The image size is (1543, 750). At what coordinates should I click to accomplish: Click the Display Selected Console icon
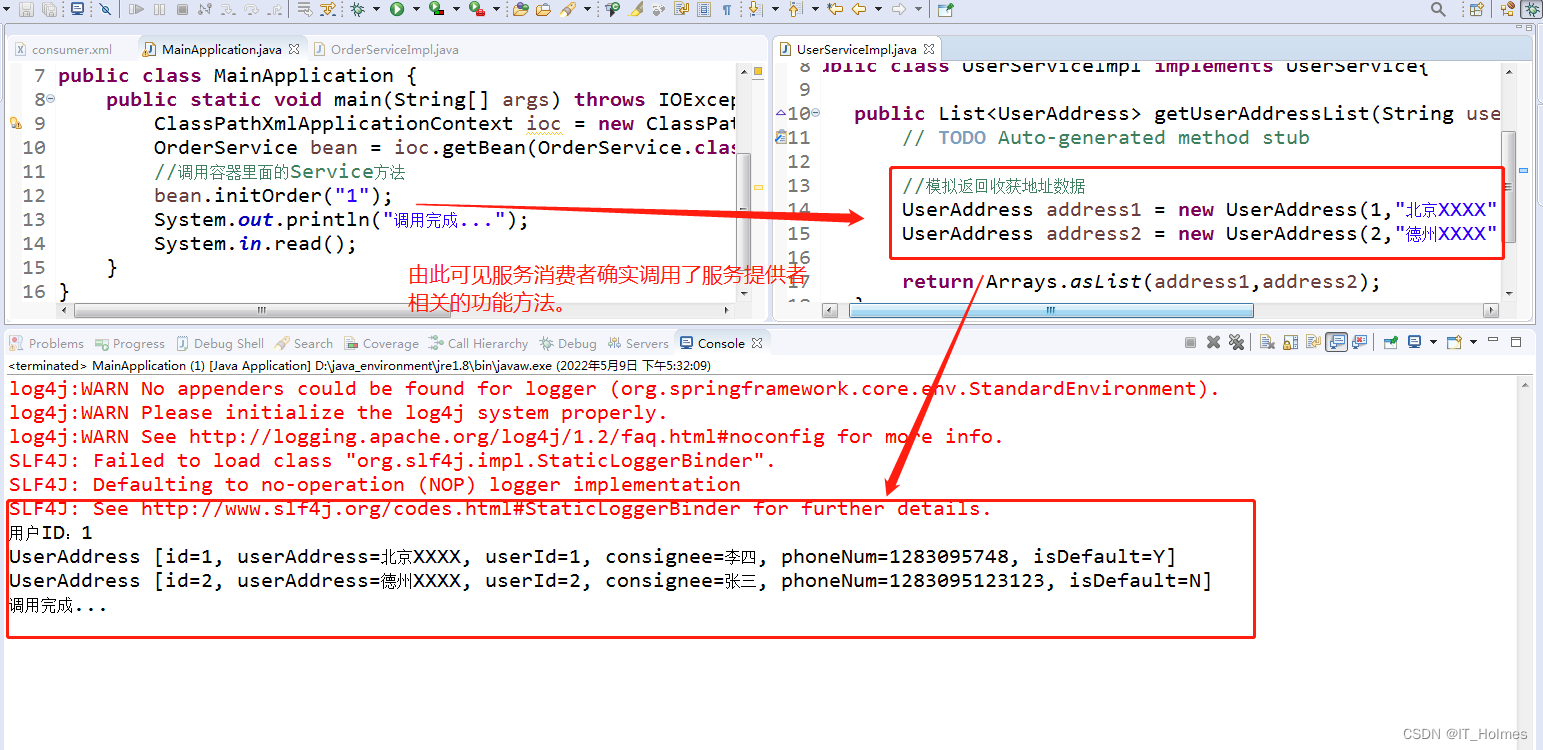point(1414,342)
